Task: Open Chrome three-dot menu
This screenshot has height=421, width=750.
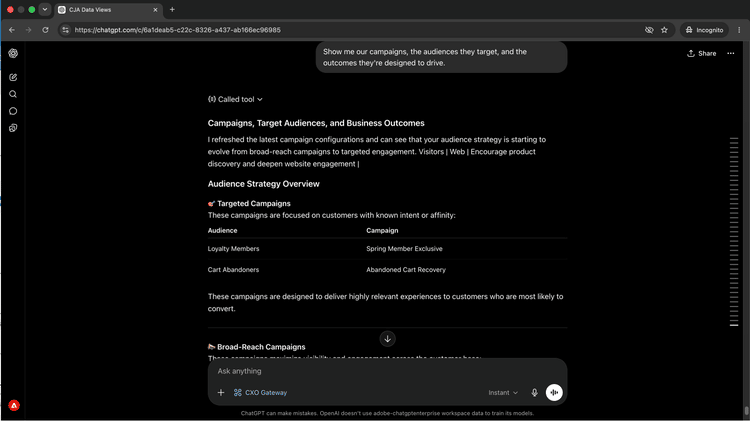Action: pos(739,30)
